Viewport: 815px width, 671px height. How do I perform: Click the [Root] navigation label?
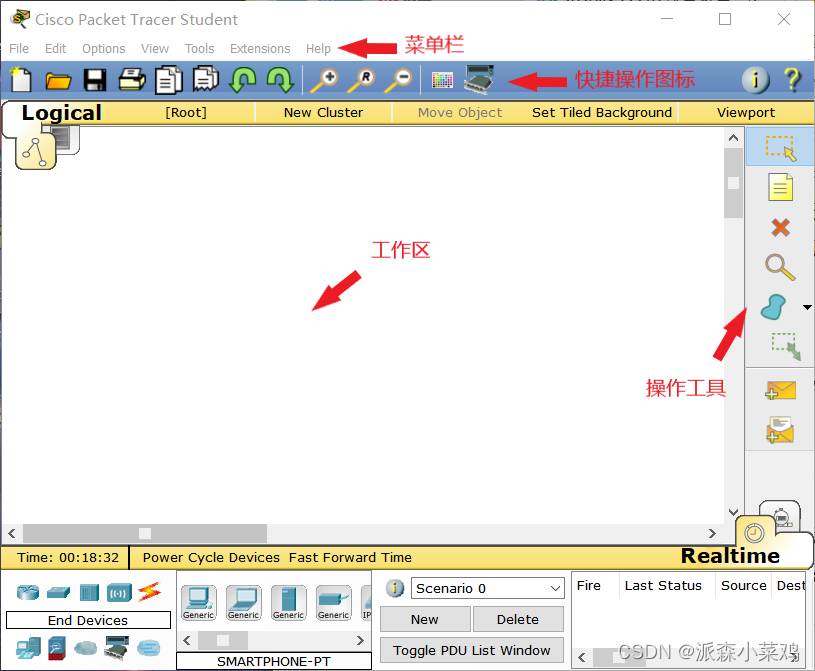(x=186, y=112)
